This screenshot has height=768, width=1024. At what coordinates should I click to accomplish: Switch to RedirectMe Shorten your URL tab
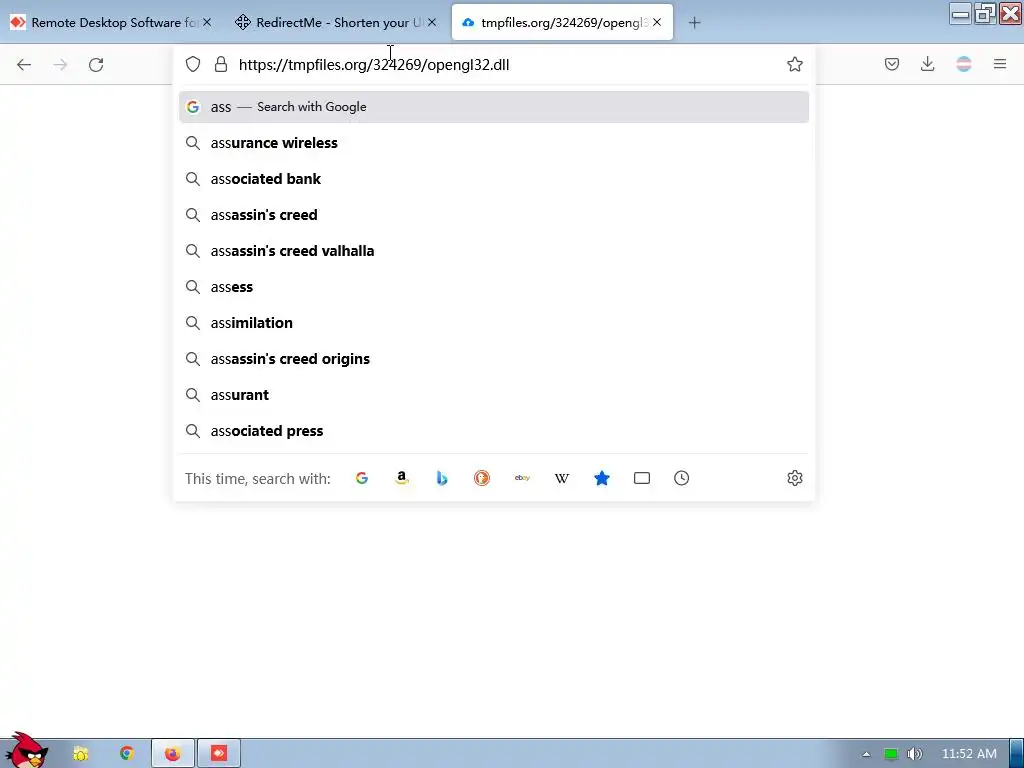click(336, 22)
